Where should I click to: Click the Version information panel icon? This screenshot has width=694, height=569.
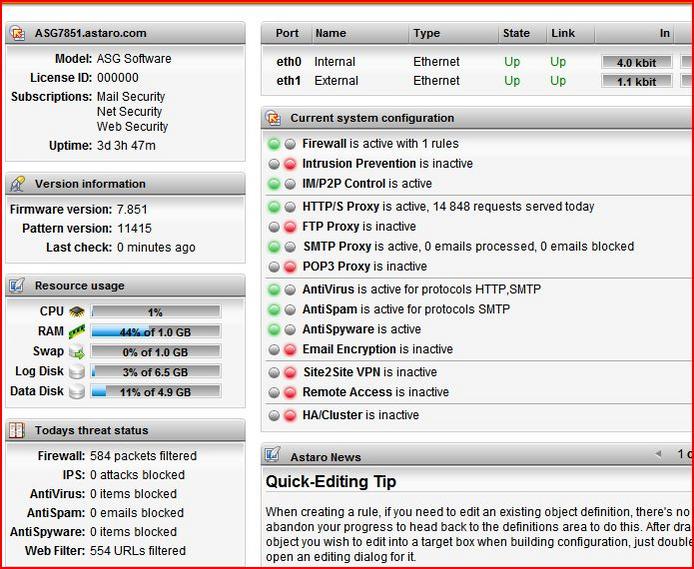point(17,184)
